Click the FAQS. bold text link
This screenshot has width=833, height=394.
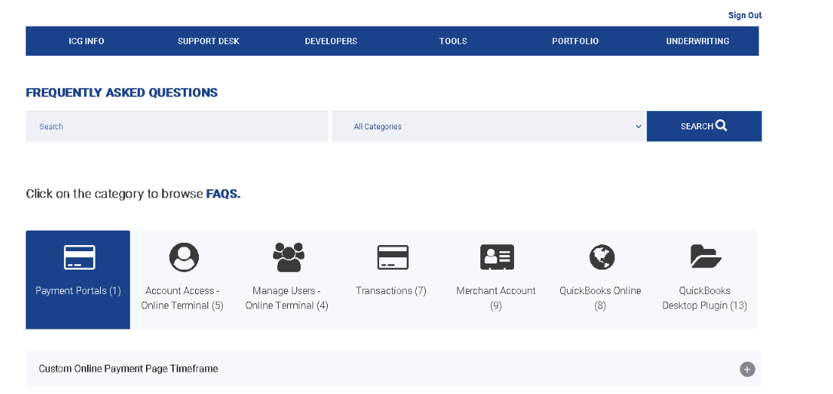[x=223, y=194]
